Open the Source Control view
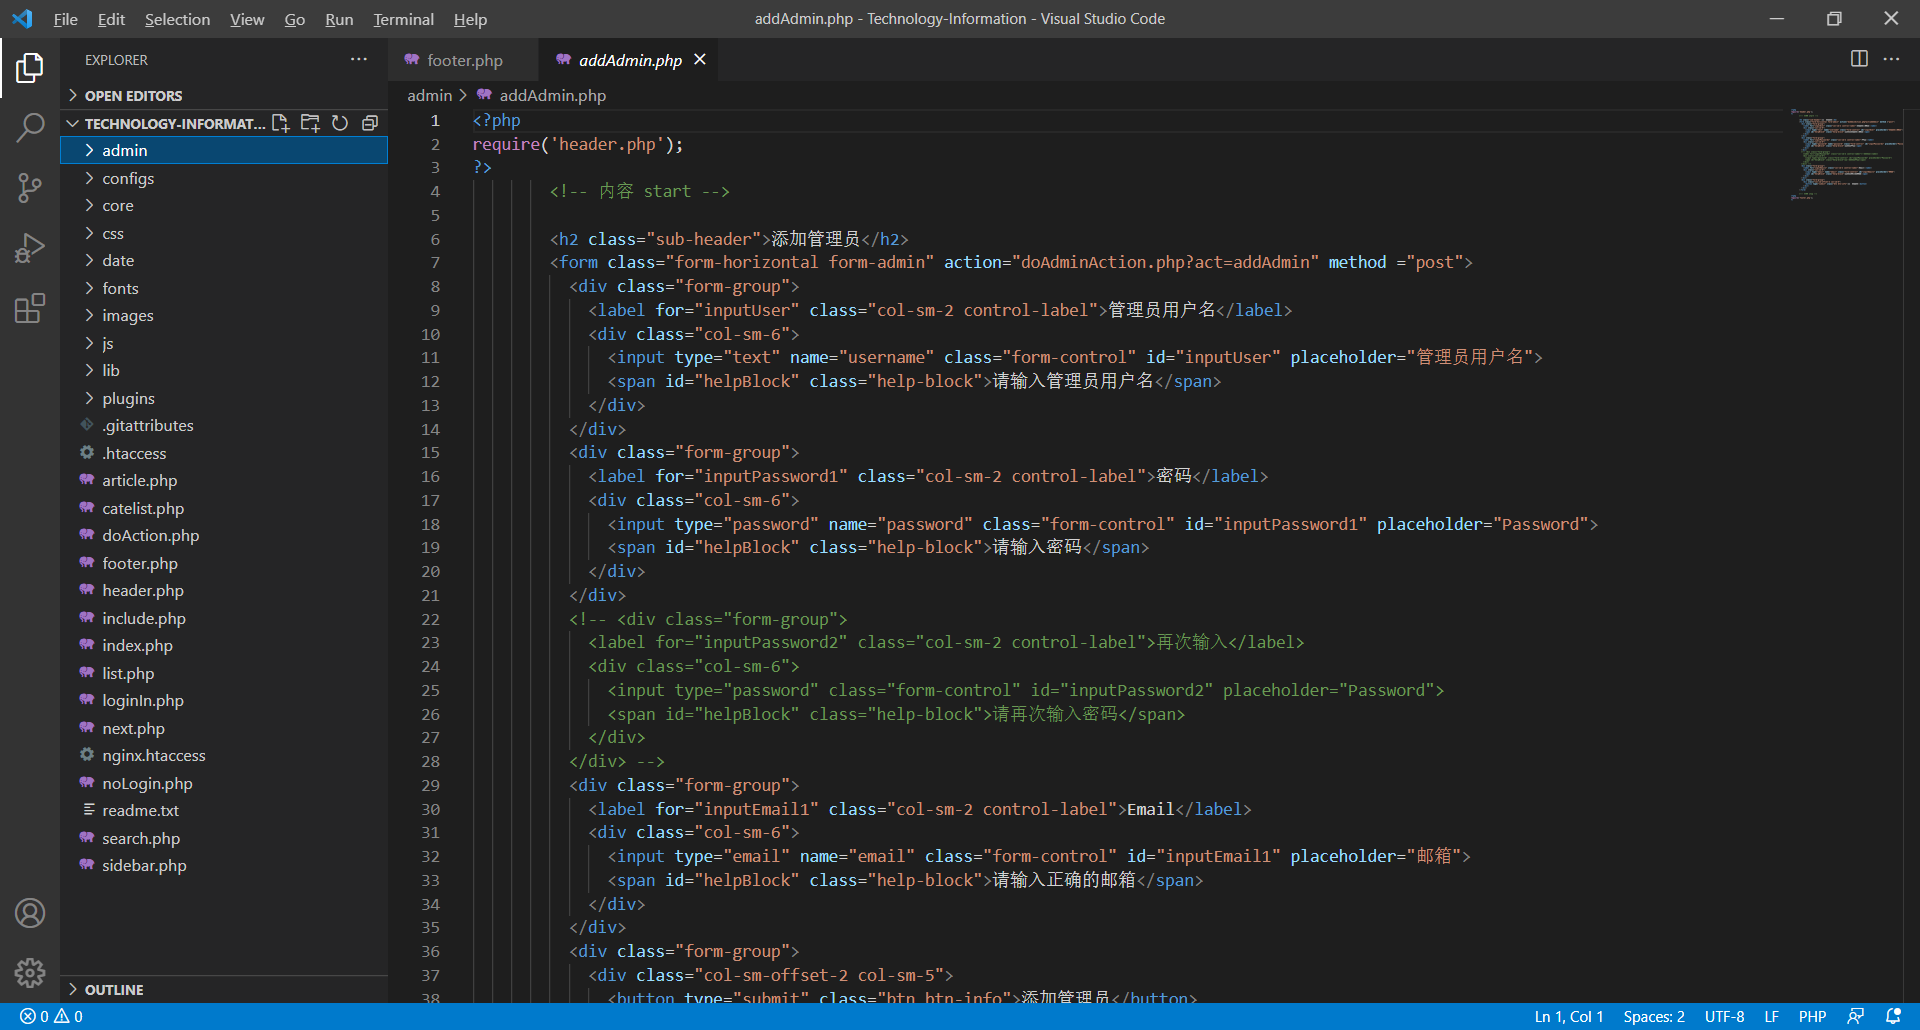 [30, 187]
